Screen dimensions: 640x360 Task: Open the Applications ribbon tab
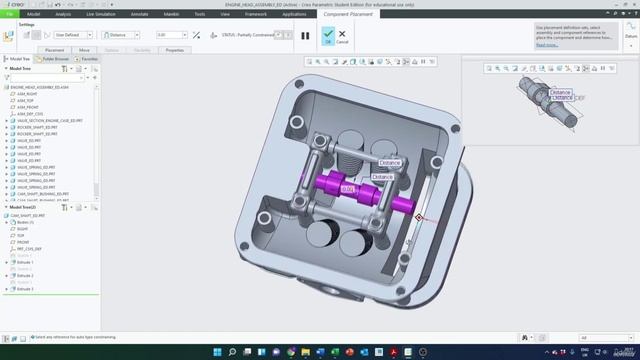[x=294, y=14]
